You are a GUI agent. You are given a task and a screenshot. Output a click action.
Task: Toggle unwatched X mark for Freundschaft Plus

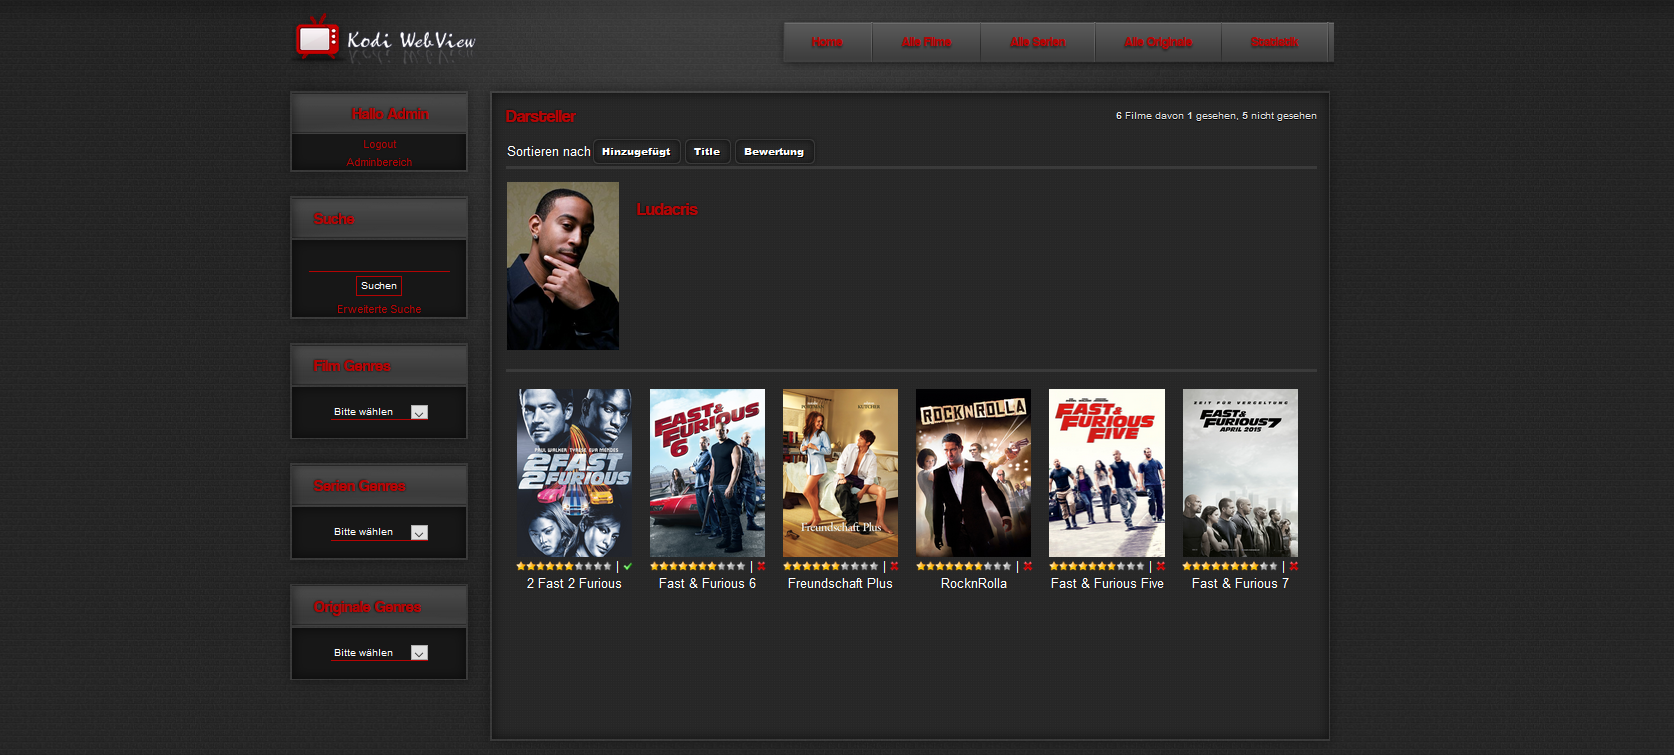pos(894,566)
